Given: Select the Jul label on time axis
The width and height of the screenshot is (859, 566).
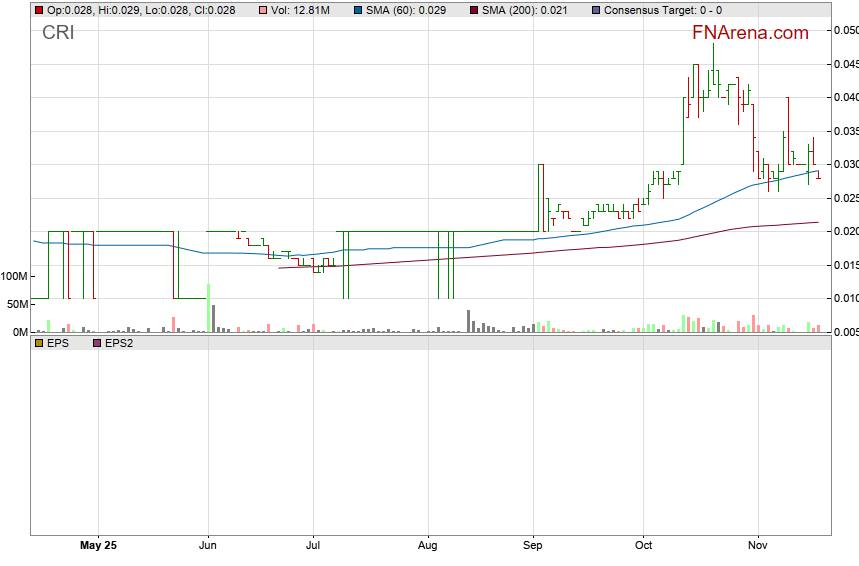Looking at the screenshot, I should [313, 546].
